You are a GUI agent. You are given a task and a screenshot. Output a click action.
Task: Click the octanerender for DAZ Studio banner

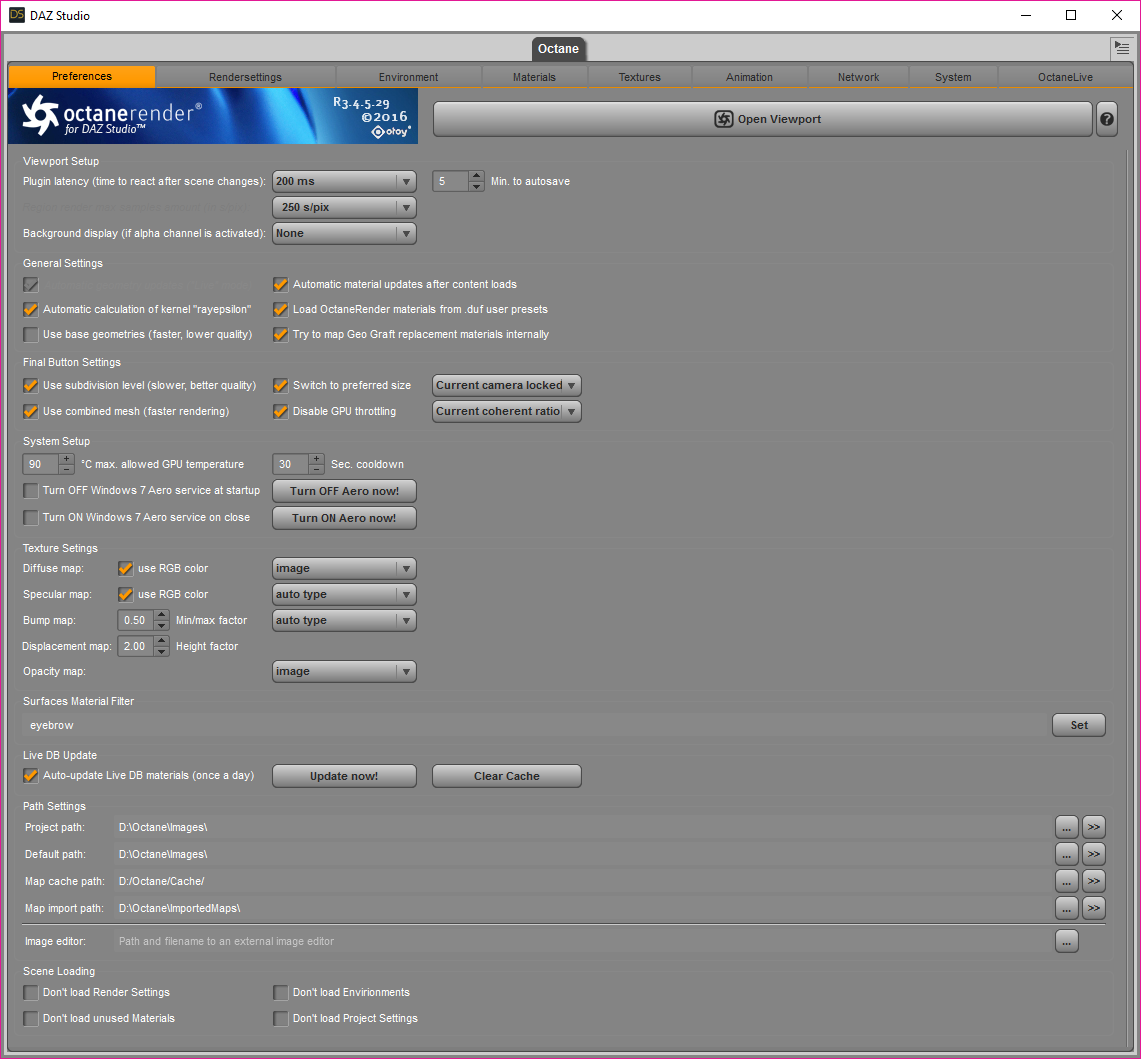(212, 116)
